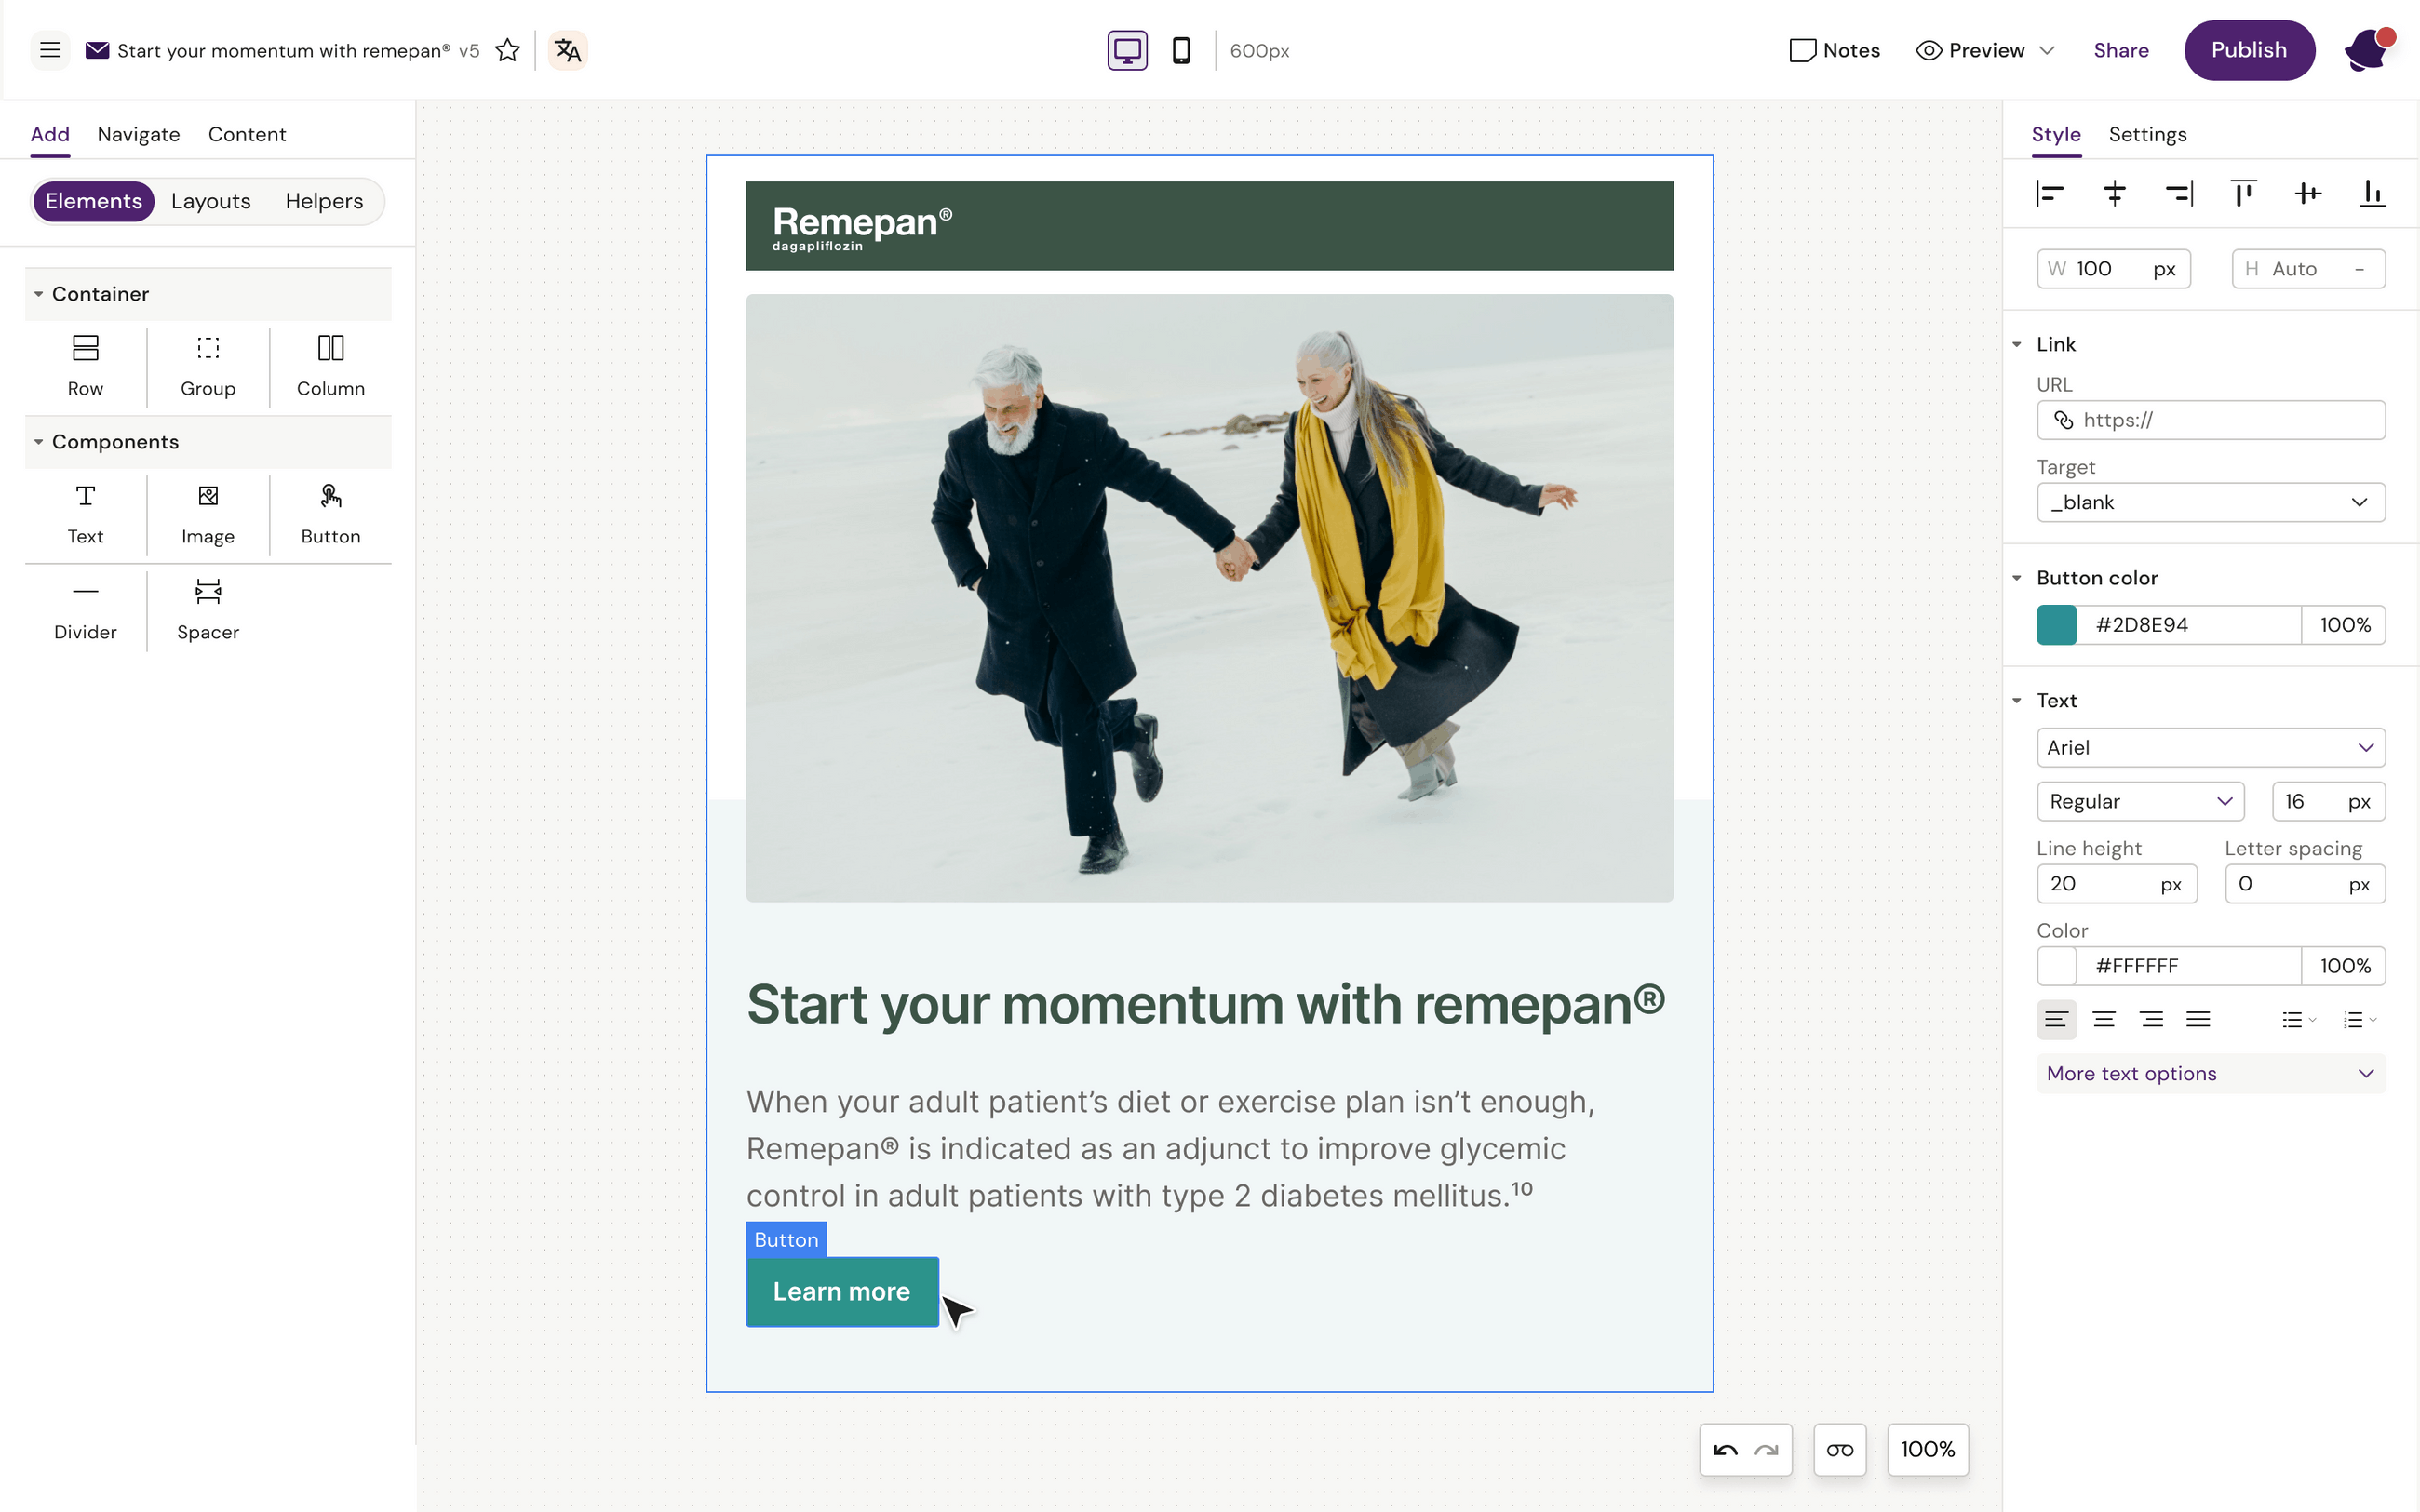Align element to the top
The height and width of the screenshot is (1512, 2420).
(2243, 193)
